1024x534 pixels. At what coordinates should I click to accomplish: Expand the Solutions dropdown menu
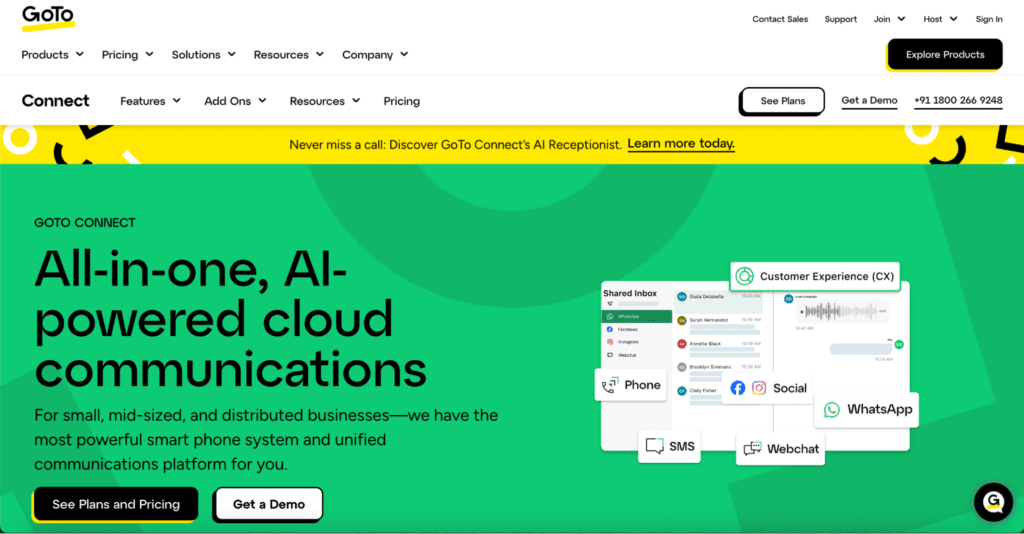[203, 55]
